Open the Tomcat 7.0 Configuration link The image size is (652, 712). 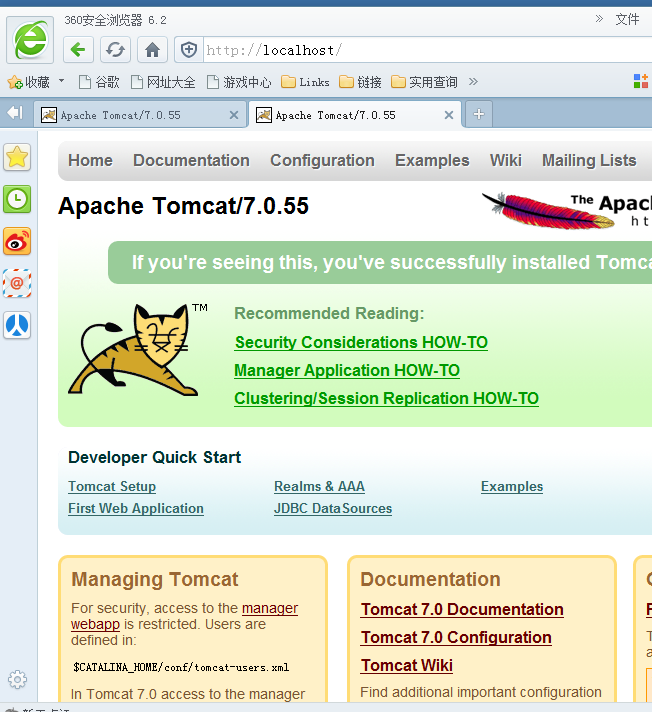coord(456,638)
